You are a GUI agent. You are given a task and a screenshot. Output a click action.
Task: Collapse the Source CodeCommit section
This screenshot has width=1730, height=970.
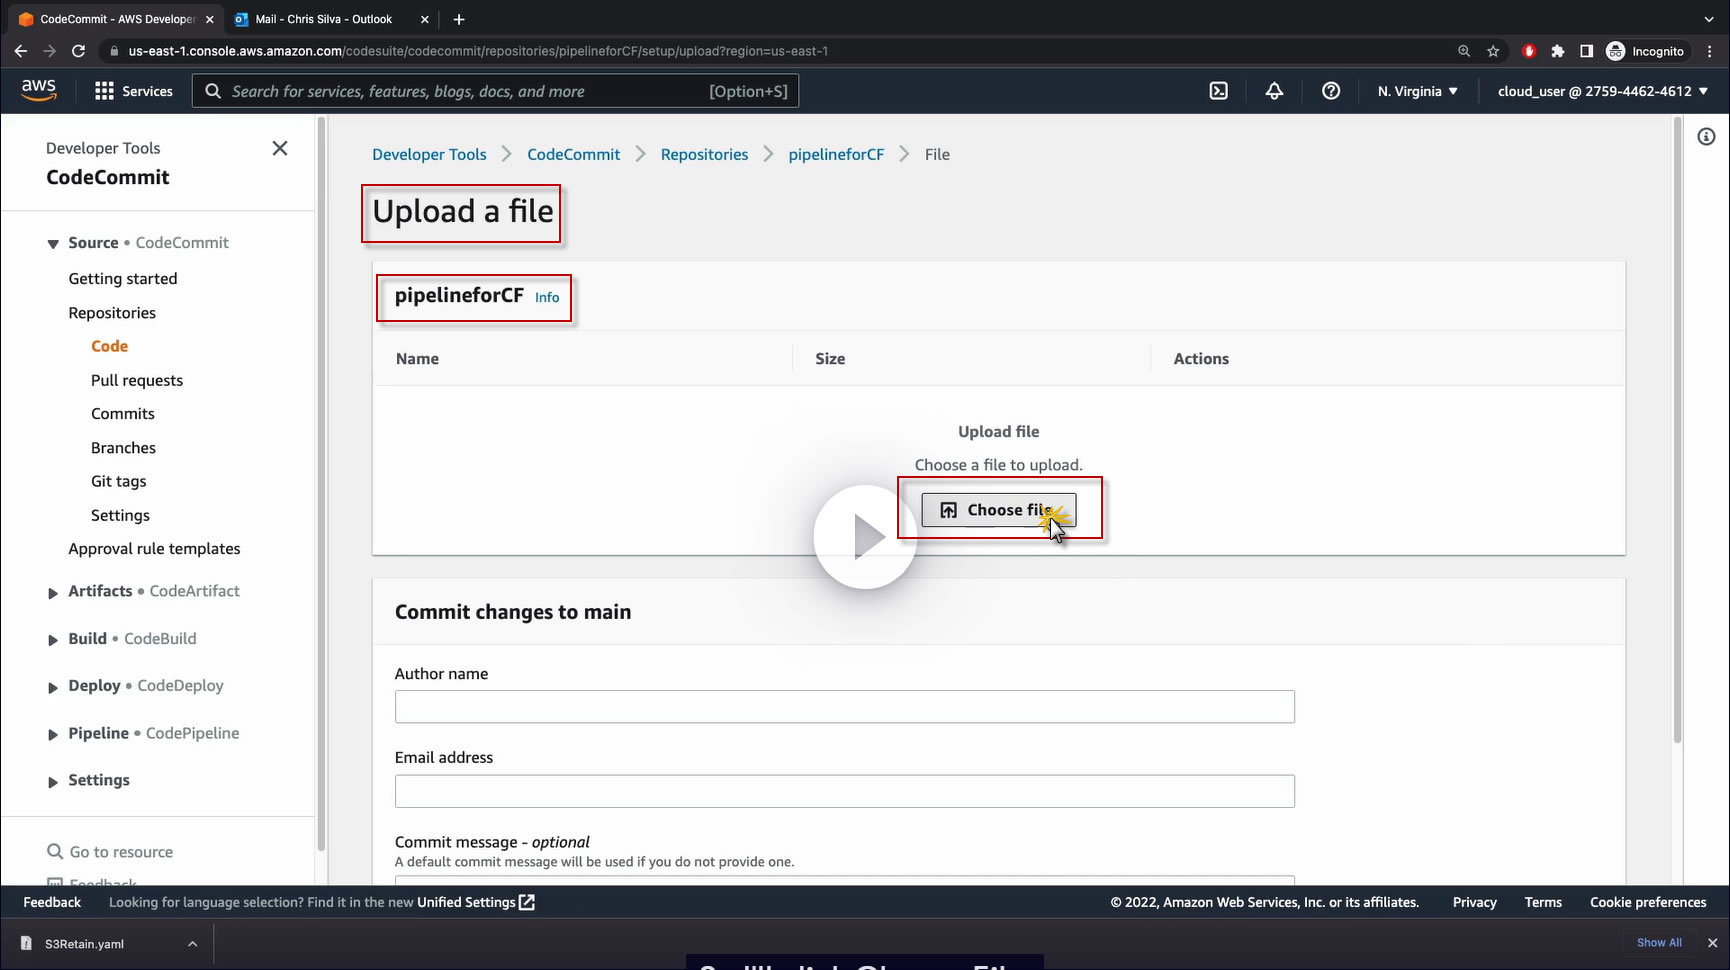tap(53, 244)
